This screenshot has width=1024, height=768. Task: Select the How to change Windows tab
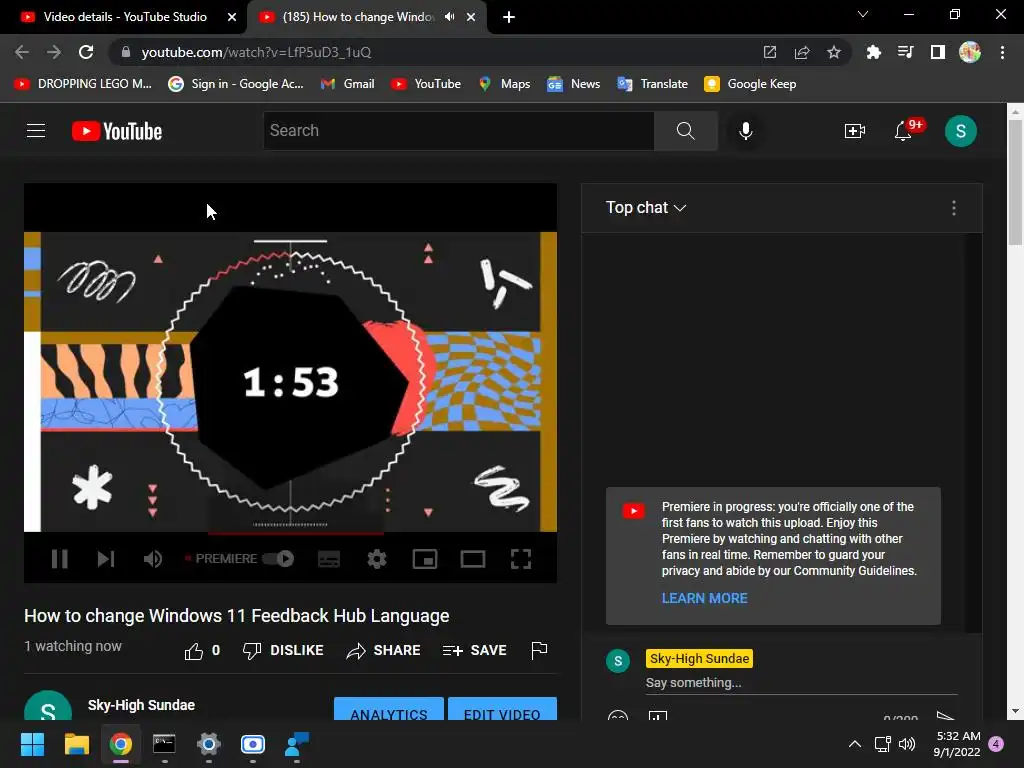pos(356,17)
